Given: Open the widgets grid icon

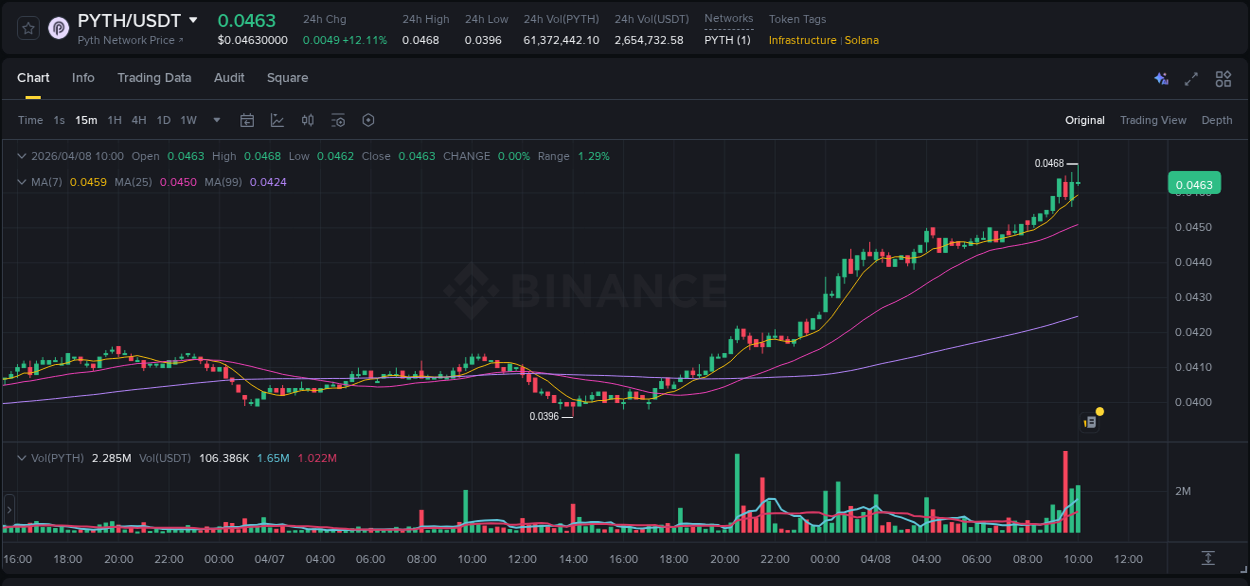Looking at the screenshot, I should click(1223, 78).
